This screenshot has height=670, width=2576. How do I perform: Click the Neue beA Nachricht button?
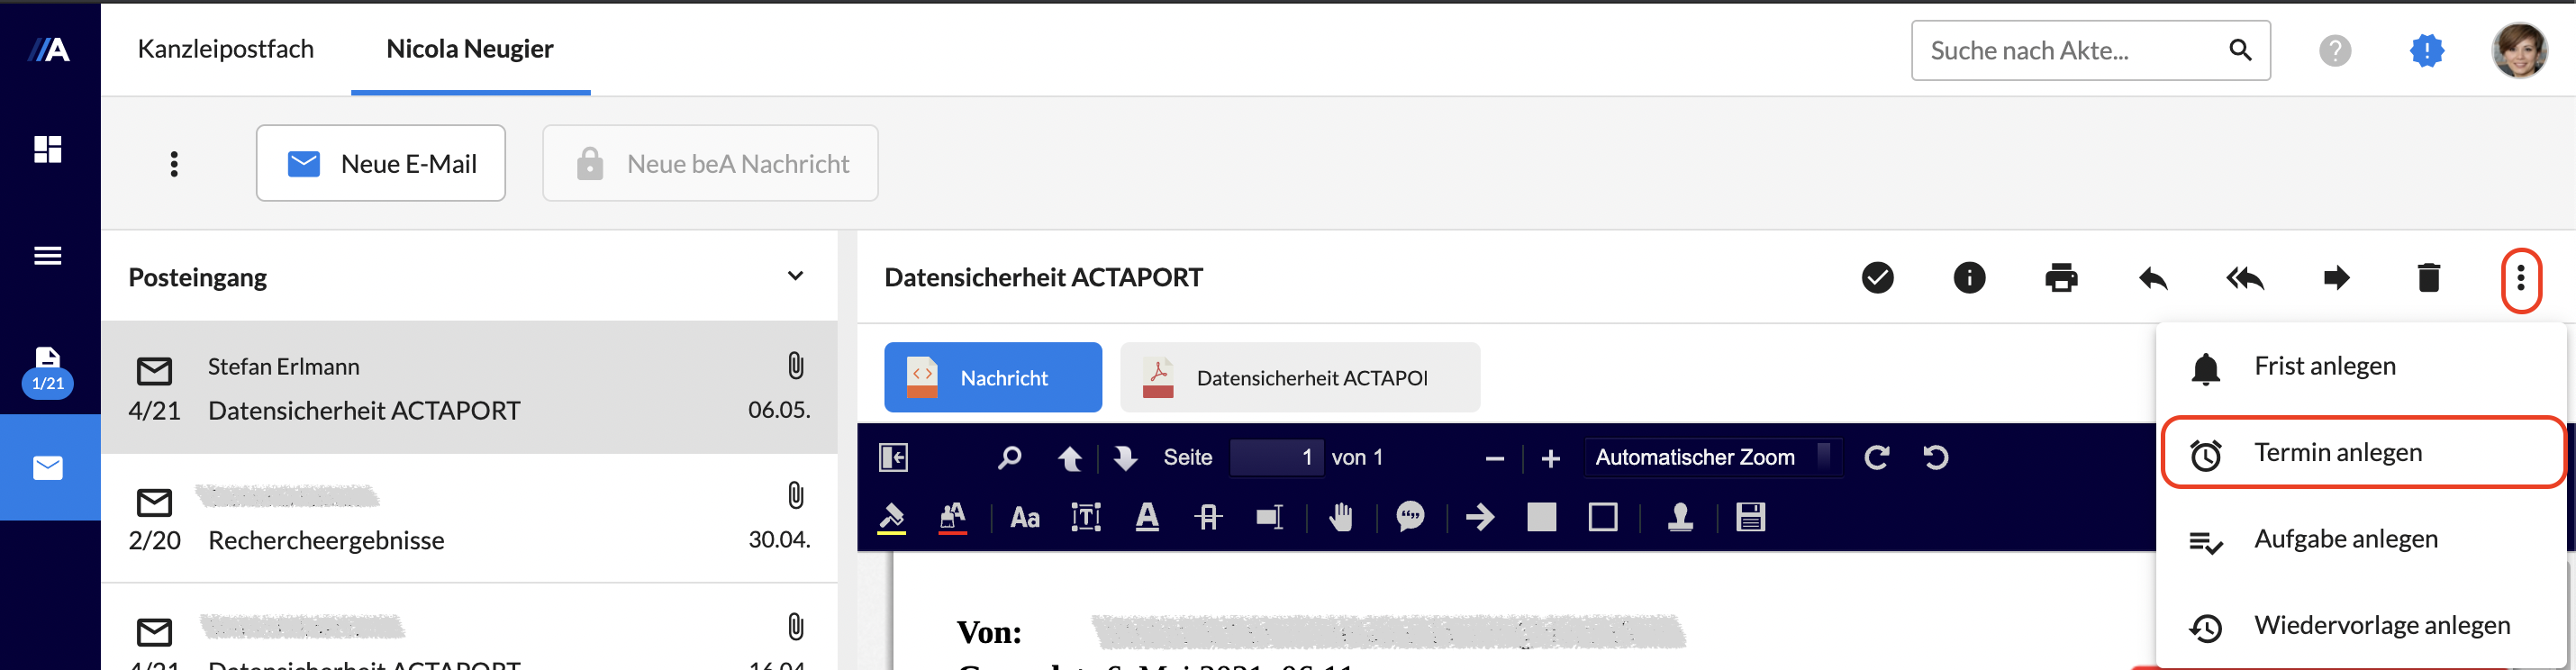click(710, 163)
